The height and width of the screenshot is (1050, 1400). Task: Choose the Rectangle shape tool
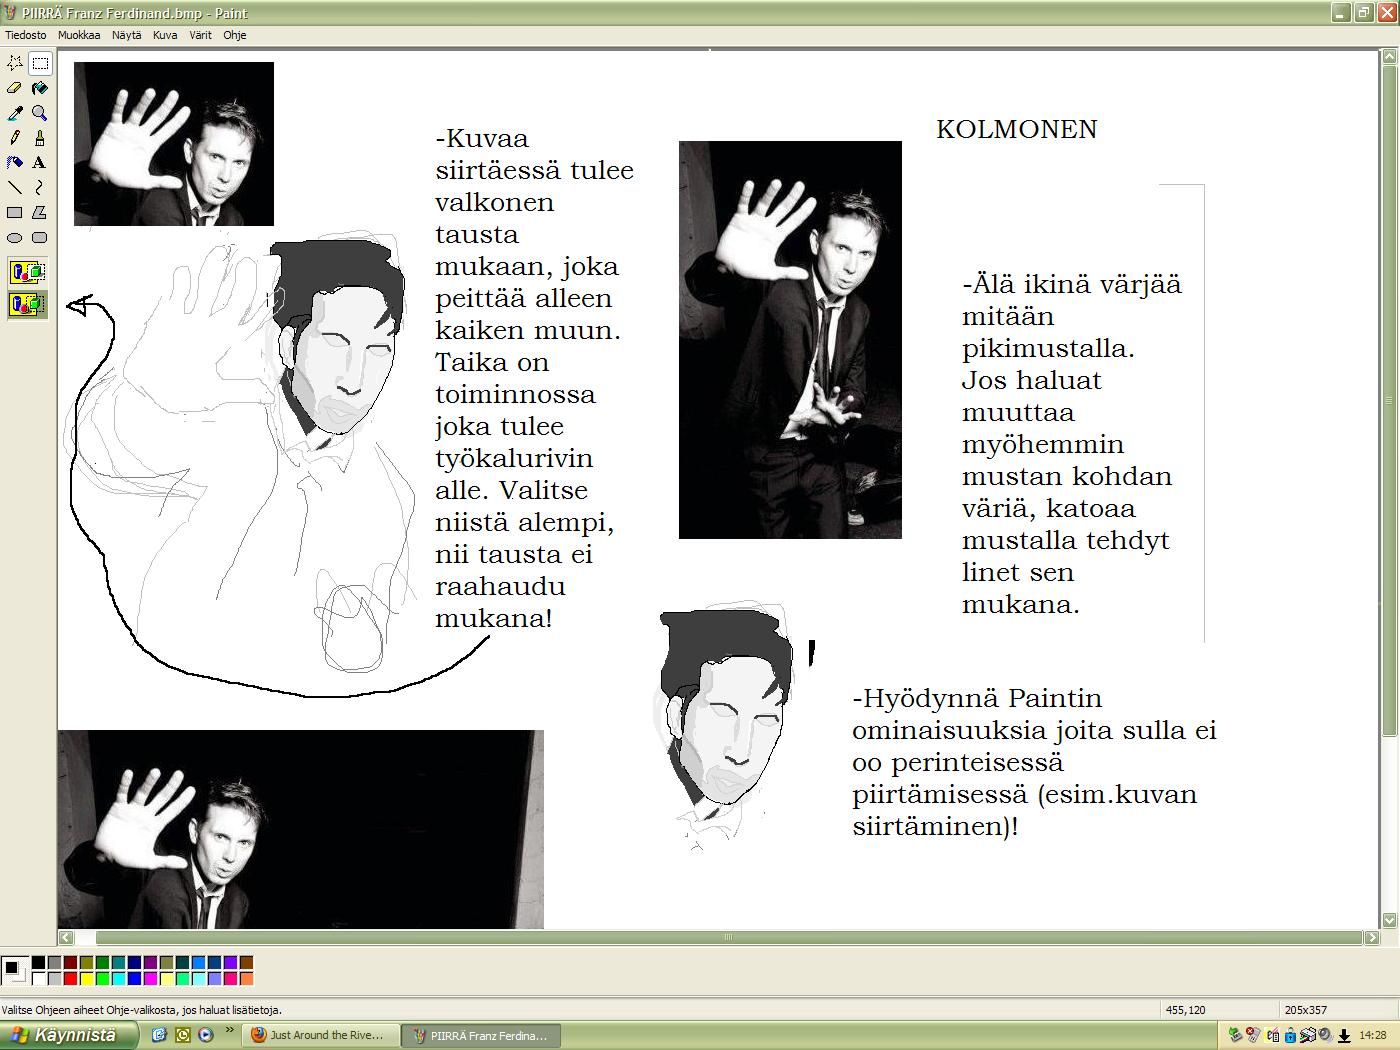pos(15,213)
